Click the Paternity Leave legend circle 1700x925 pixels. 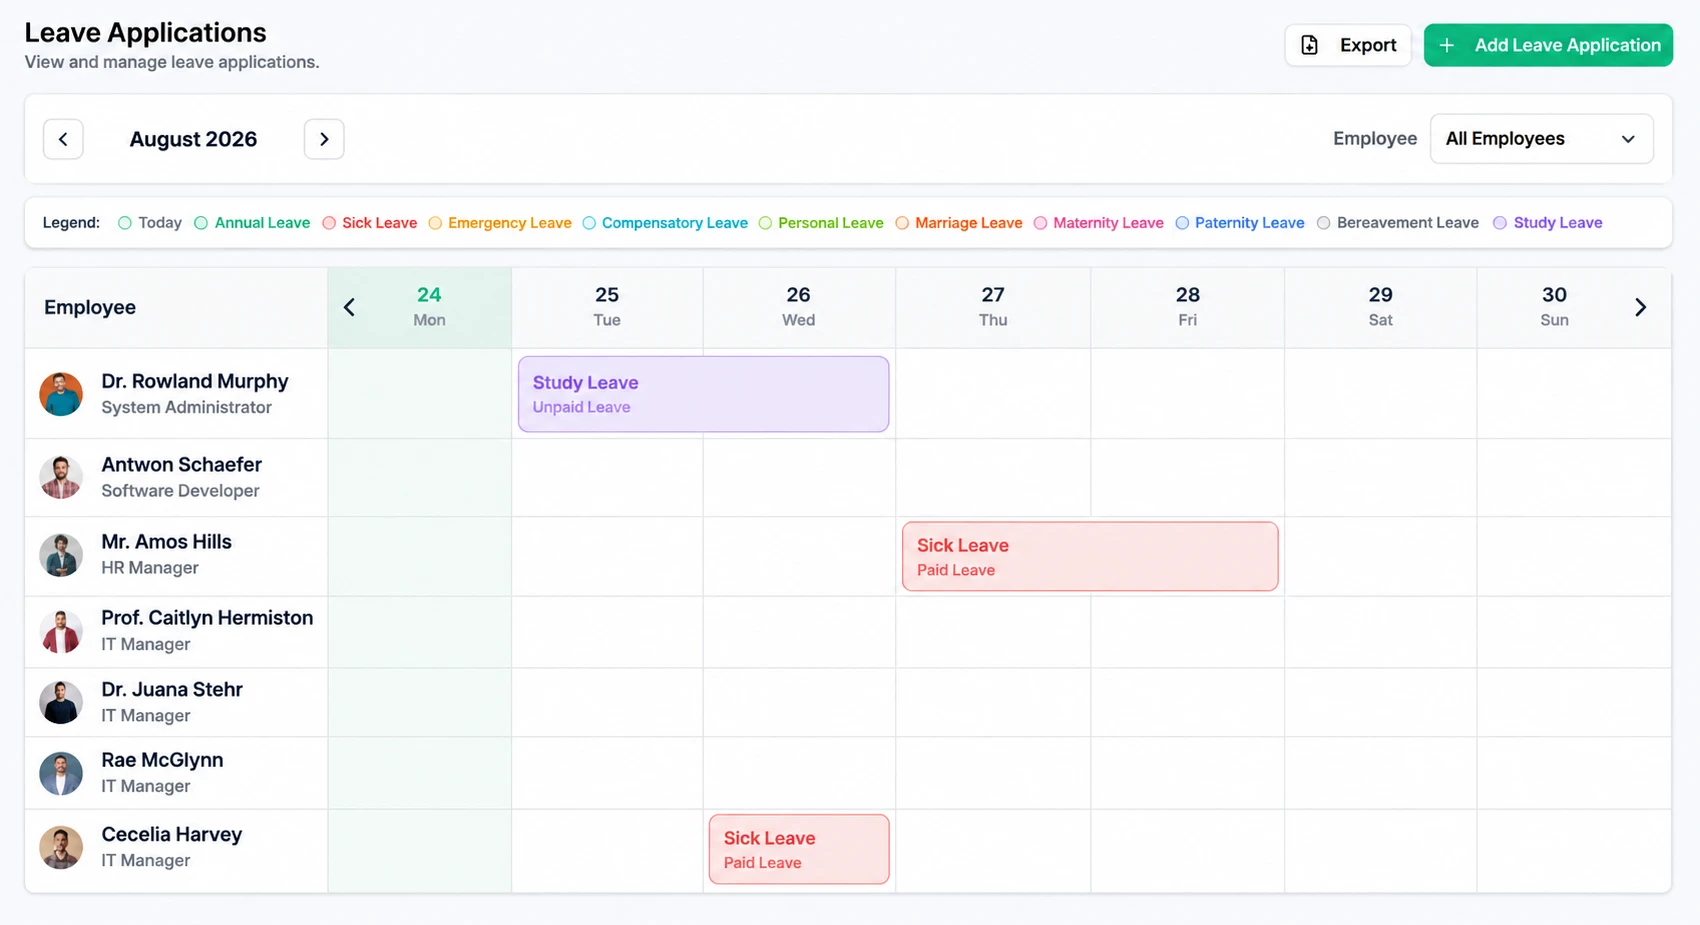coord(1182,223)
